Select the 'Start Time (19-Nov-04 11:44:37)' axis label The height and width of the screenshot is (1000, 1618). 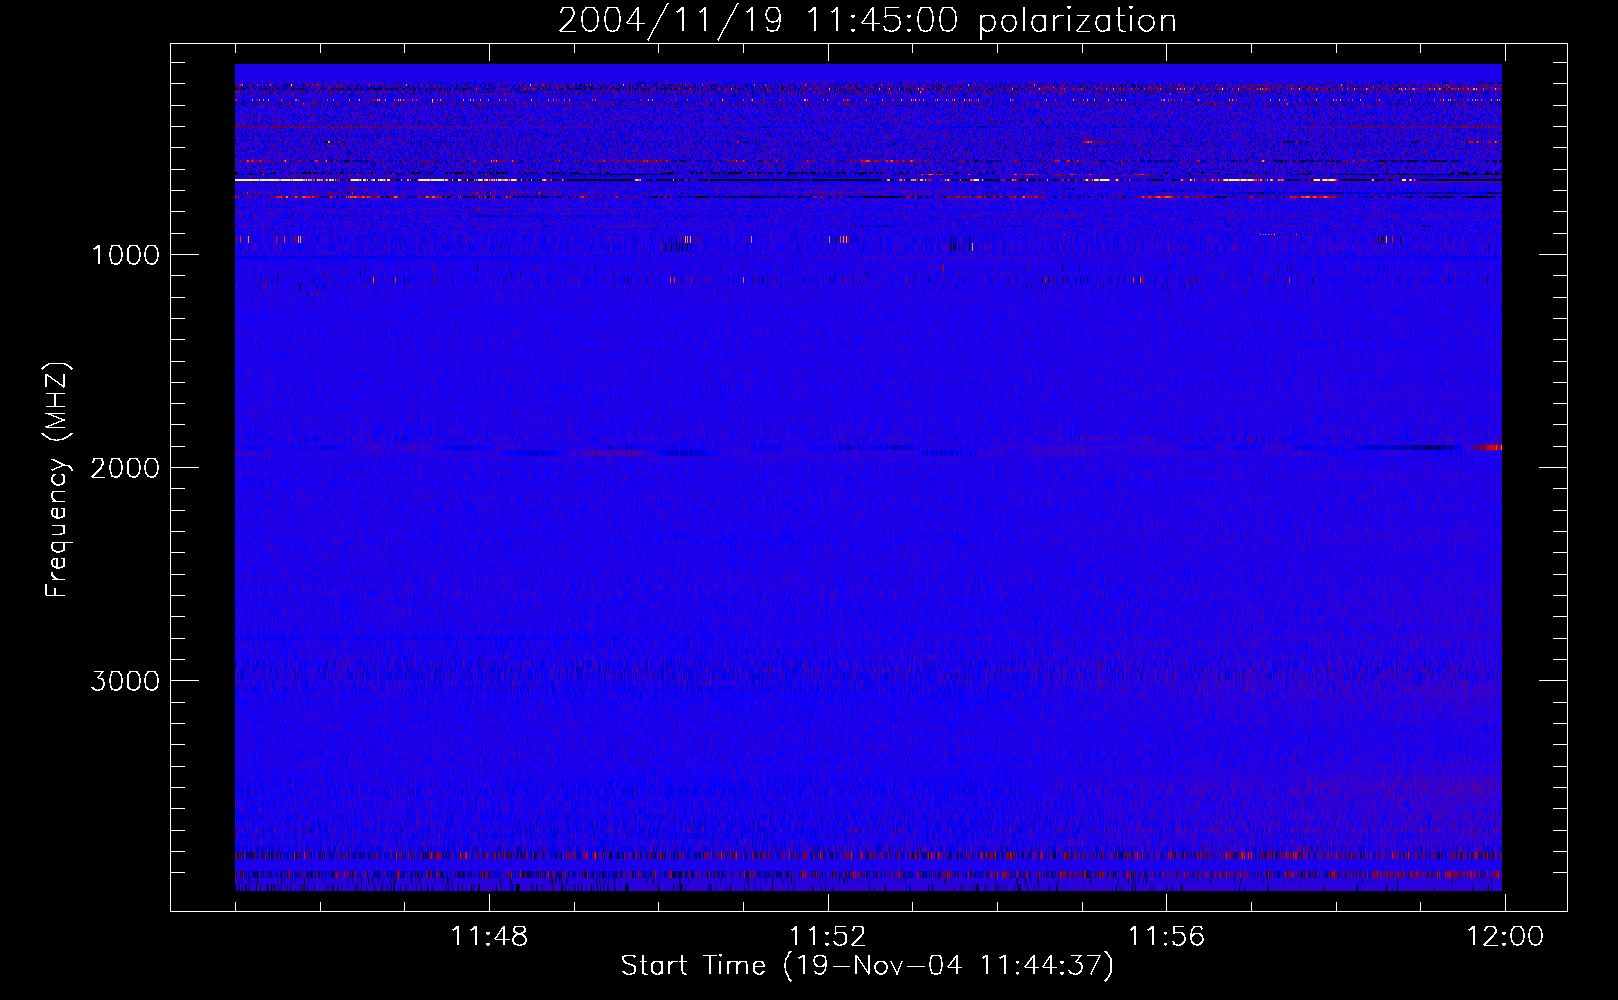click(x=867, y=966)
